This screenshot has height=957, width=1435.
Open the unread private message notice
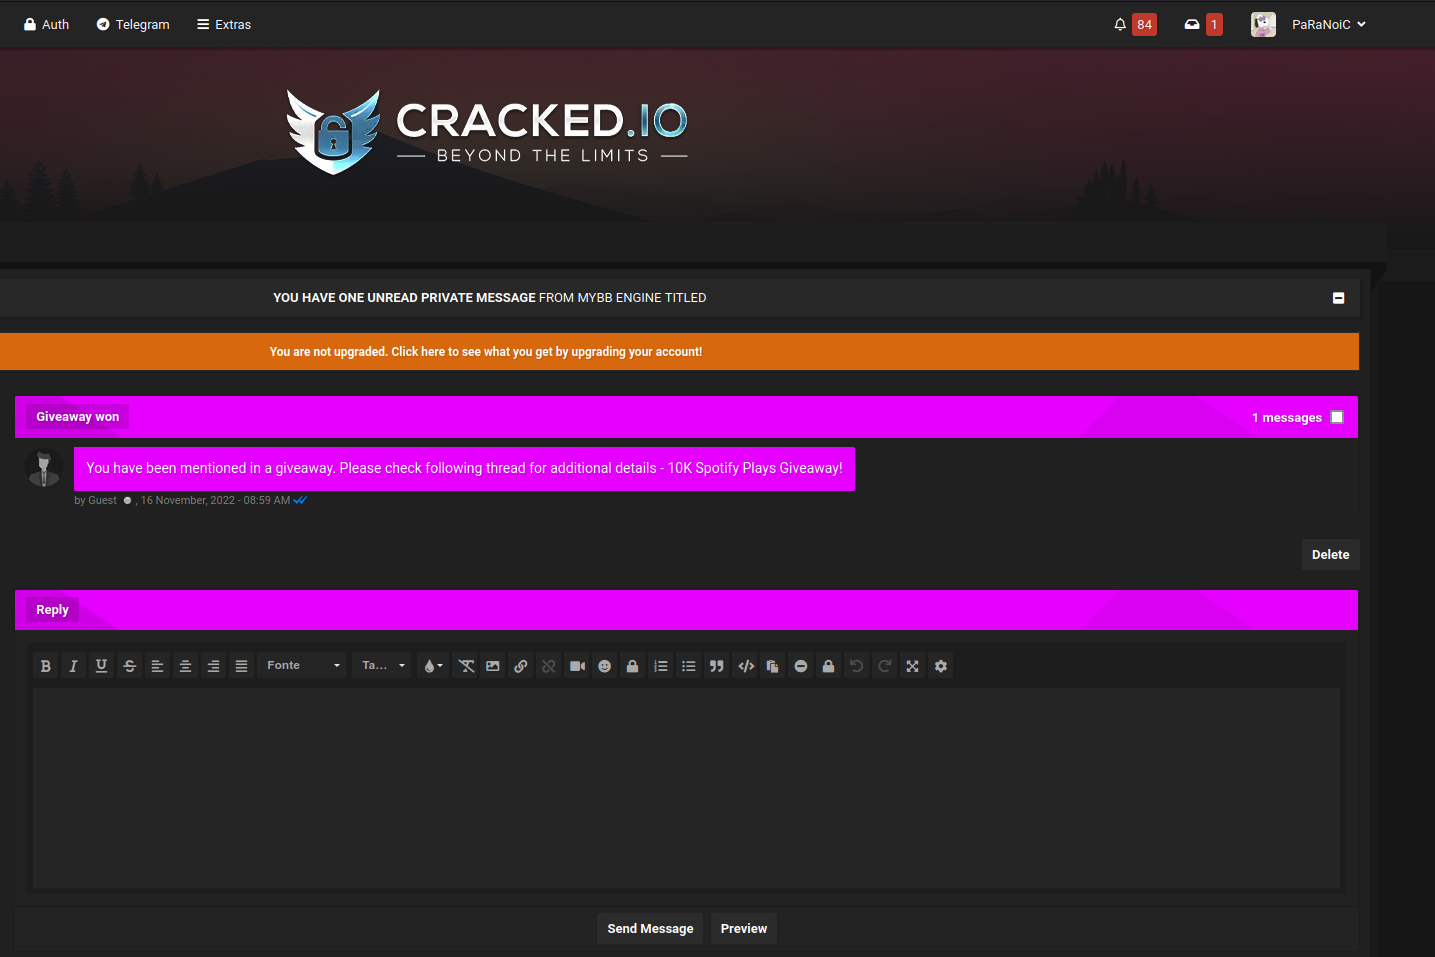490,298
